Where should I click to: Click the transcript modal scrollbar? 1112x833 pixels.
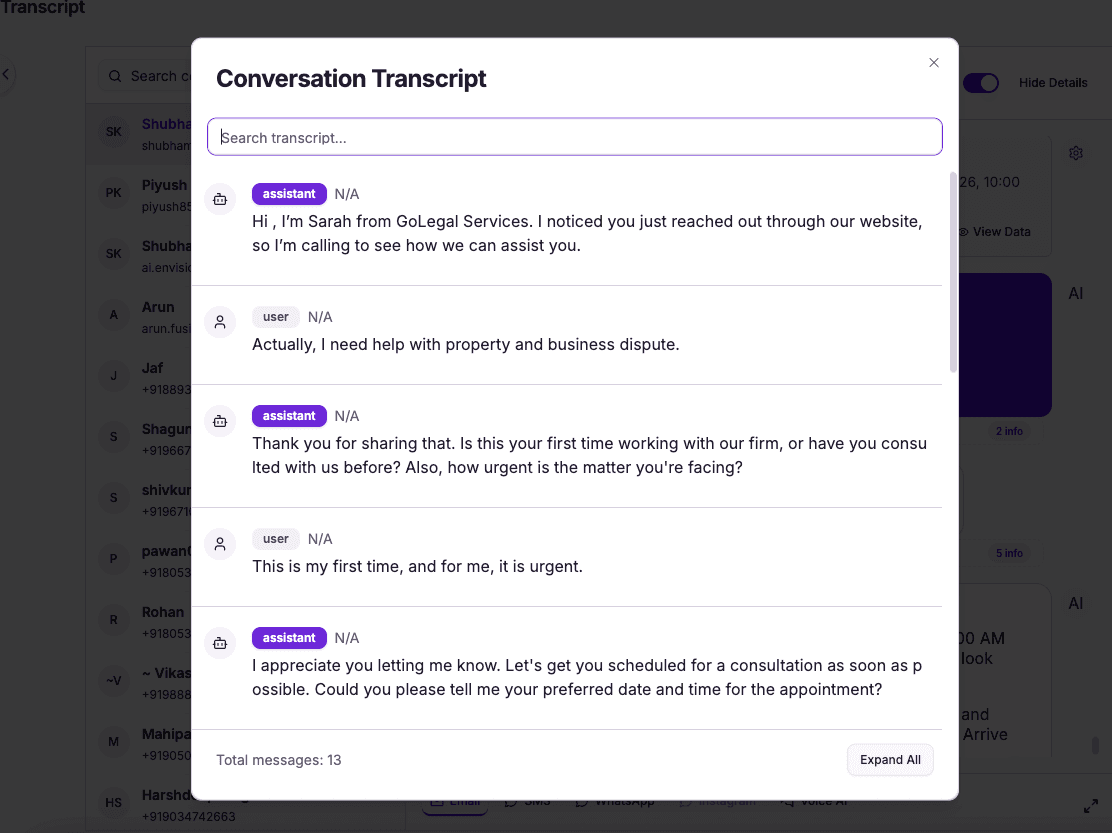pyautogui.click(x=953, y=280)
